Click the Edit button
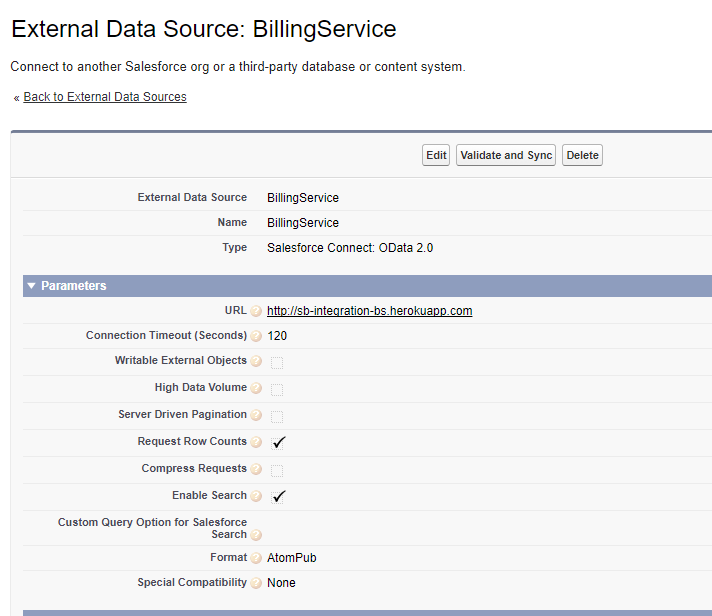 point(436,155)
